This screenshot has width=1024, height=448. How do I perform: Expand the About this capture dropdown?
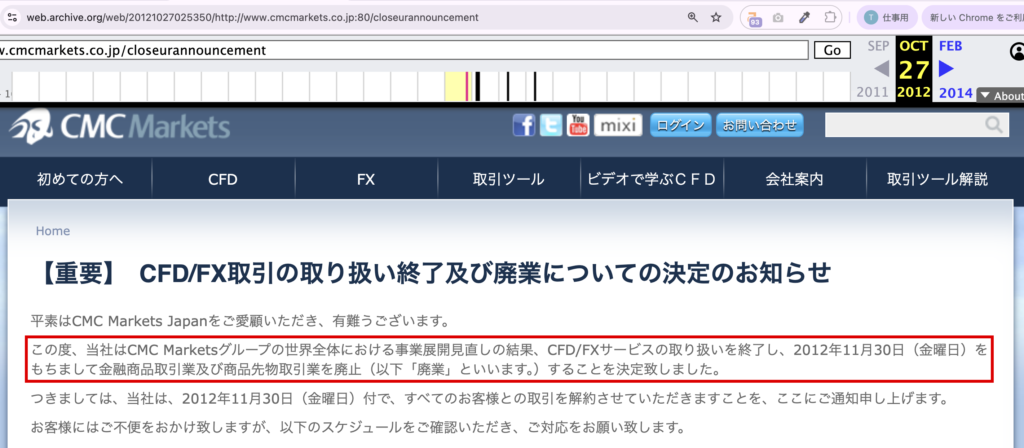tap(1000, 96)
